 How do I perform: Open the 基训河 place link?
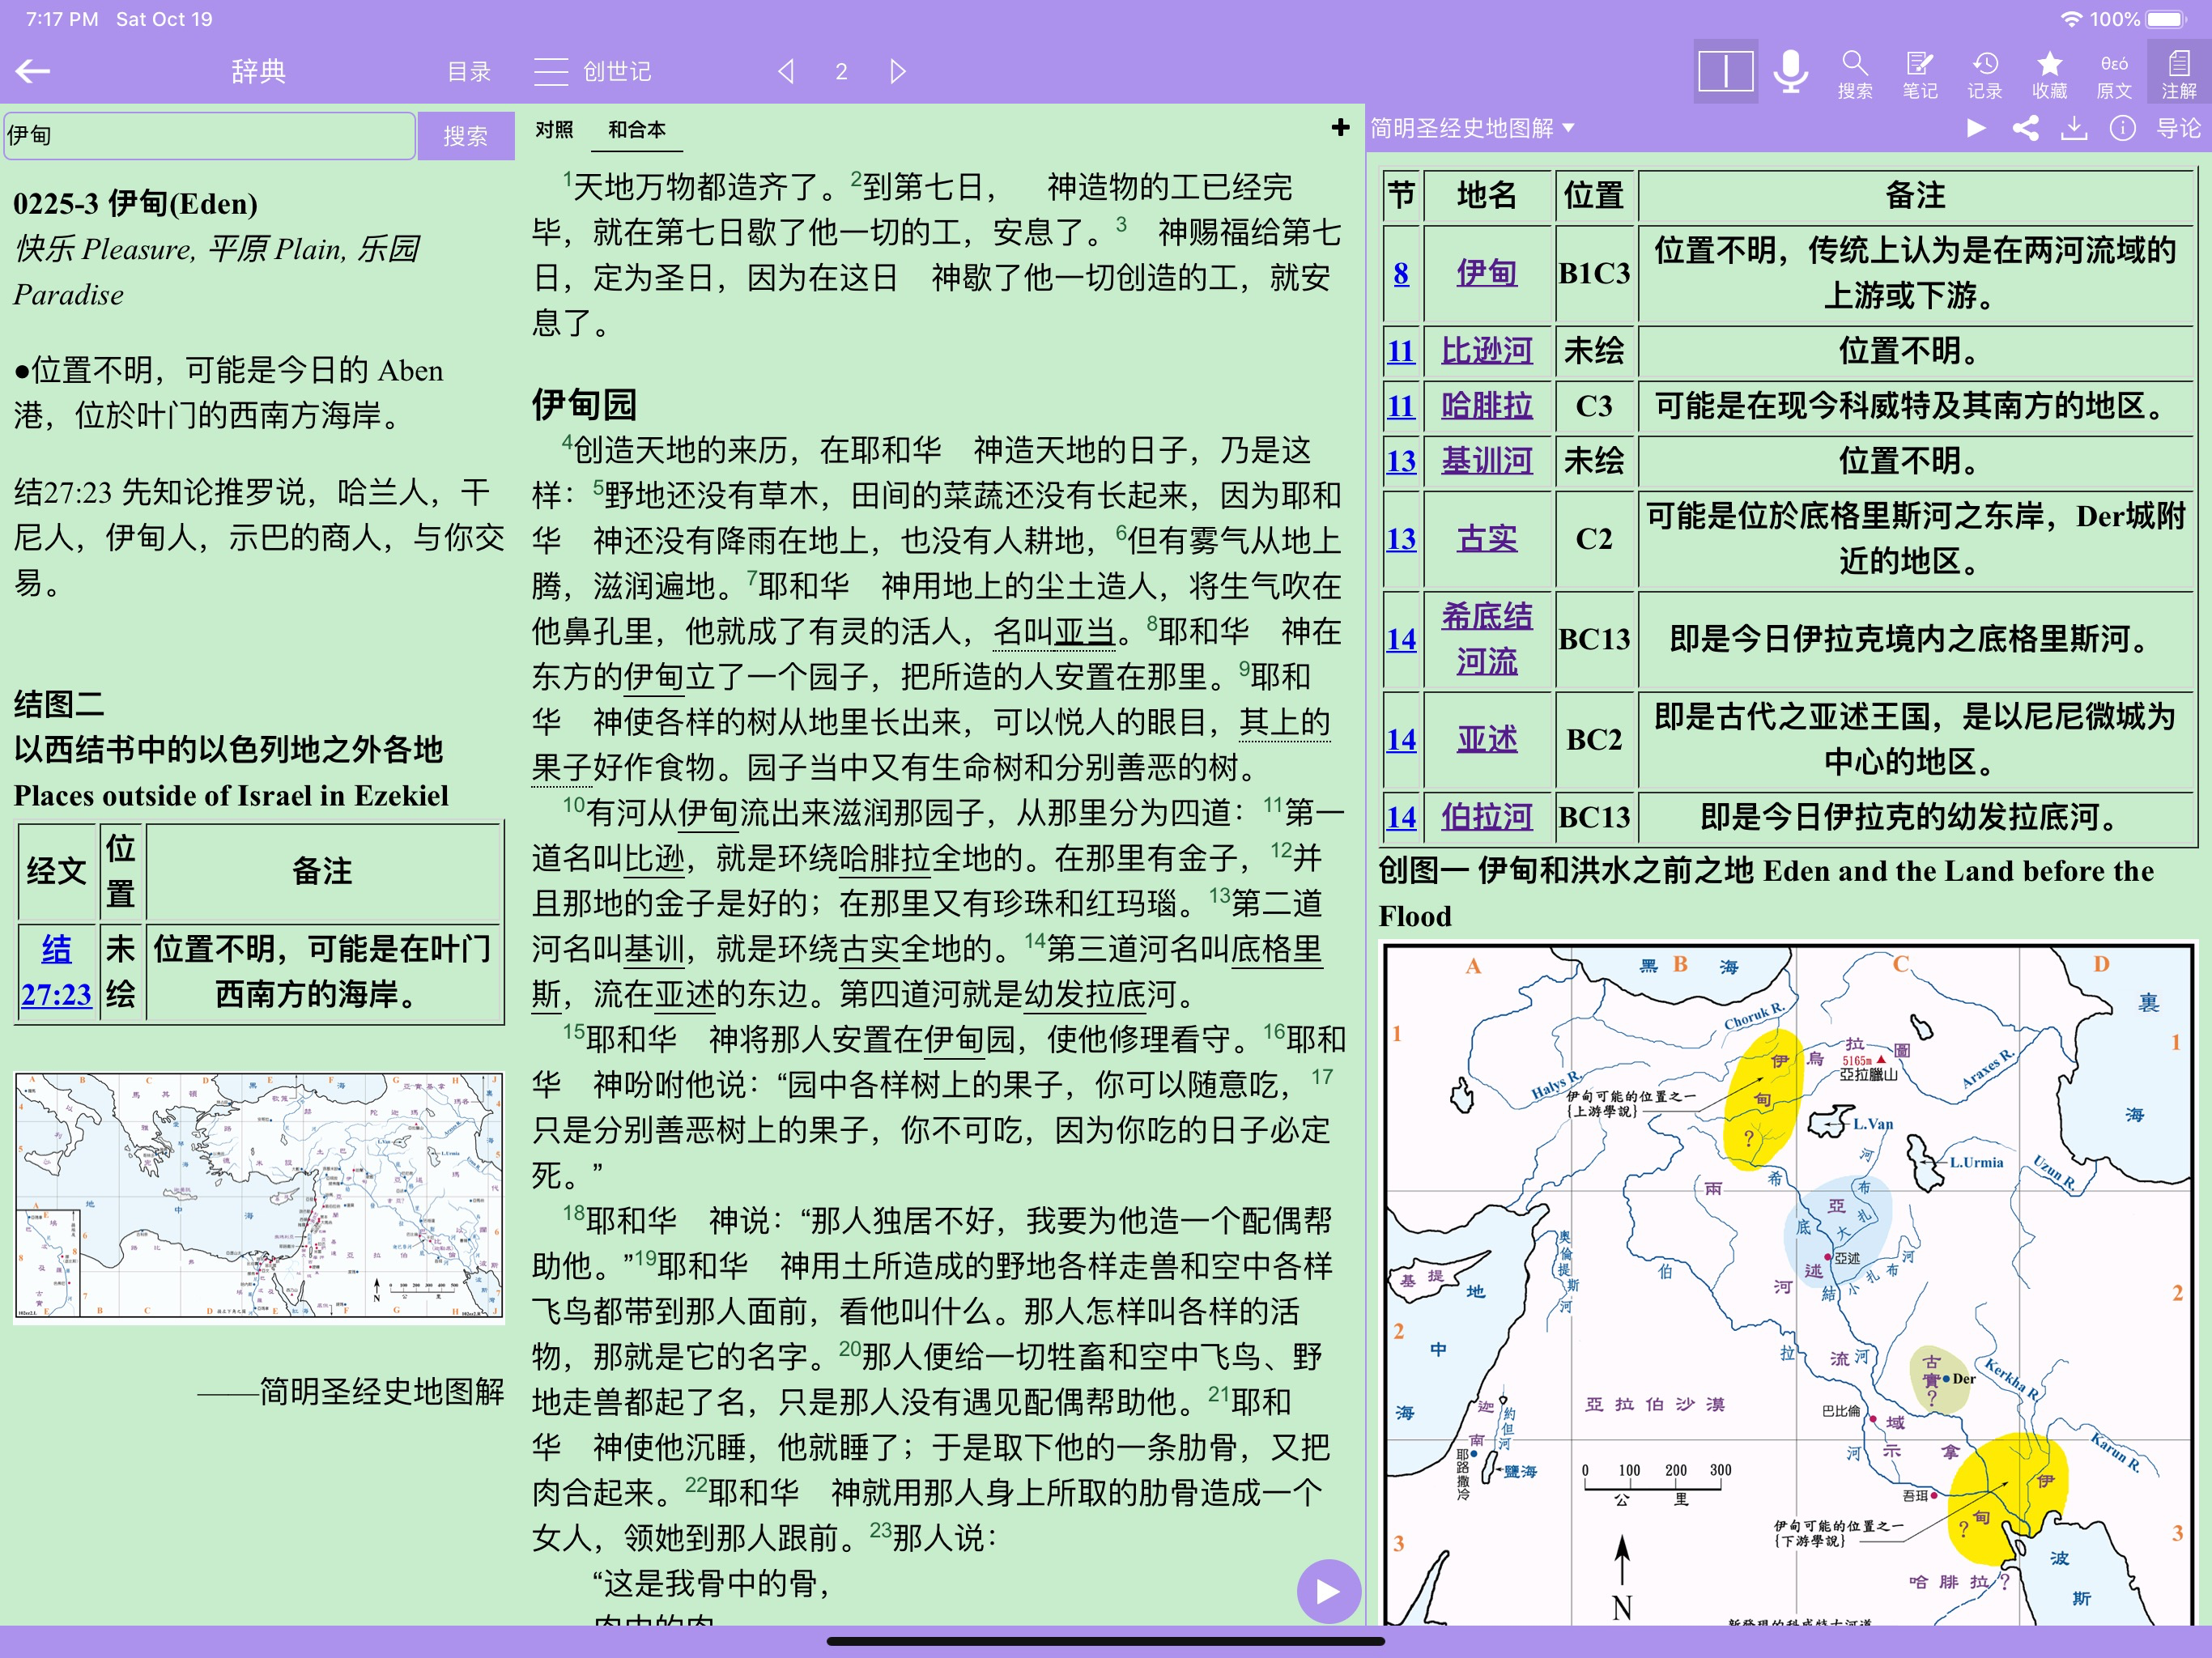[x=1486, y=461]
